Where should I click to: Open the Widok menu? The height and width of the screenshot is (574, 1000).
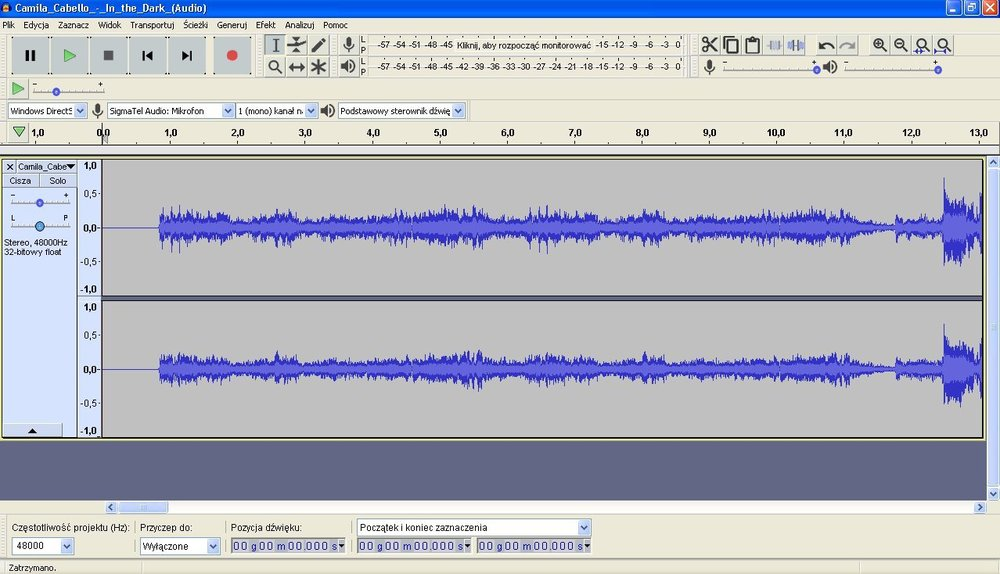click(109, 25)
